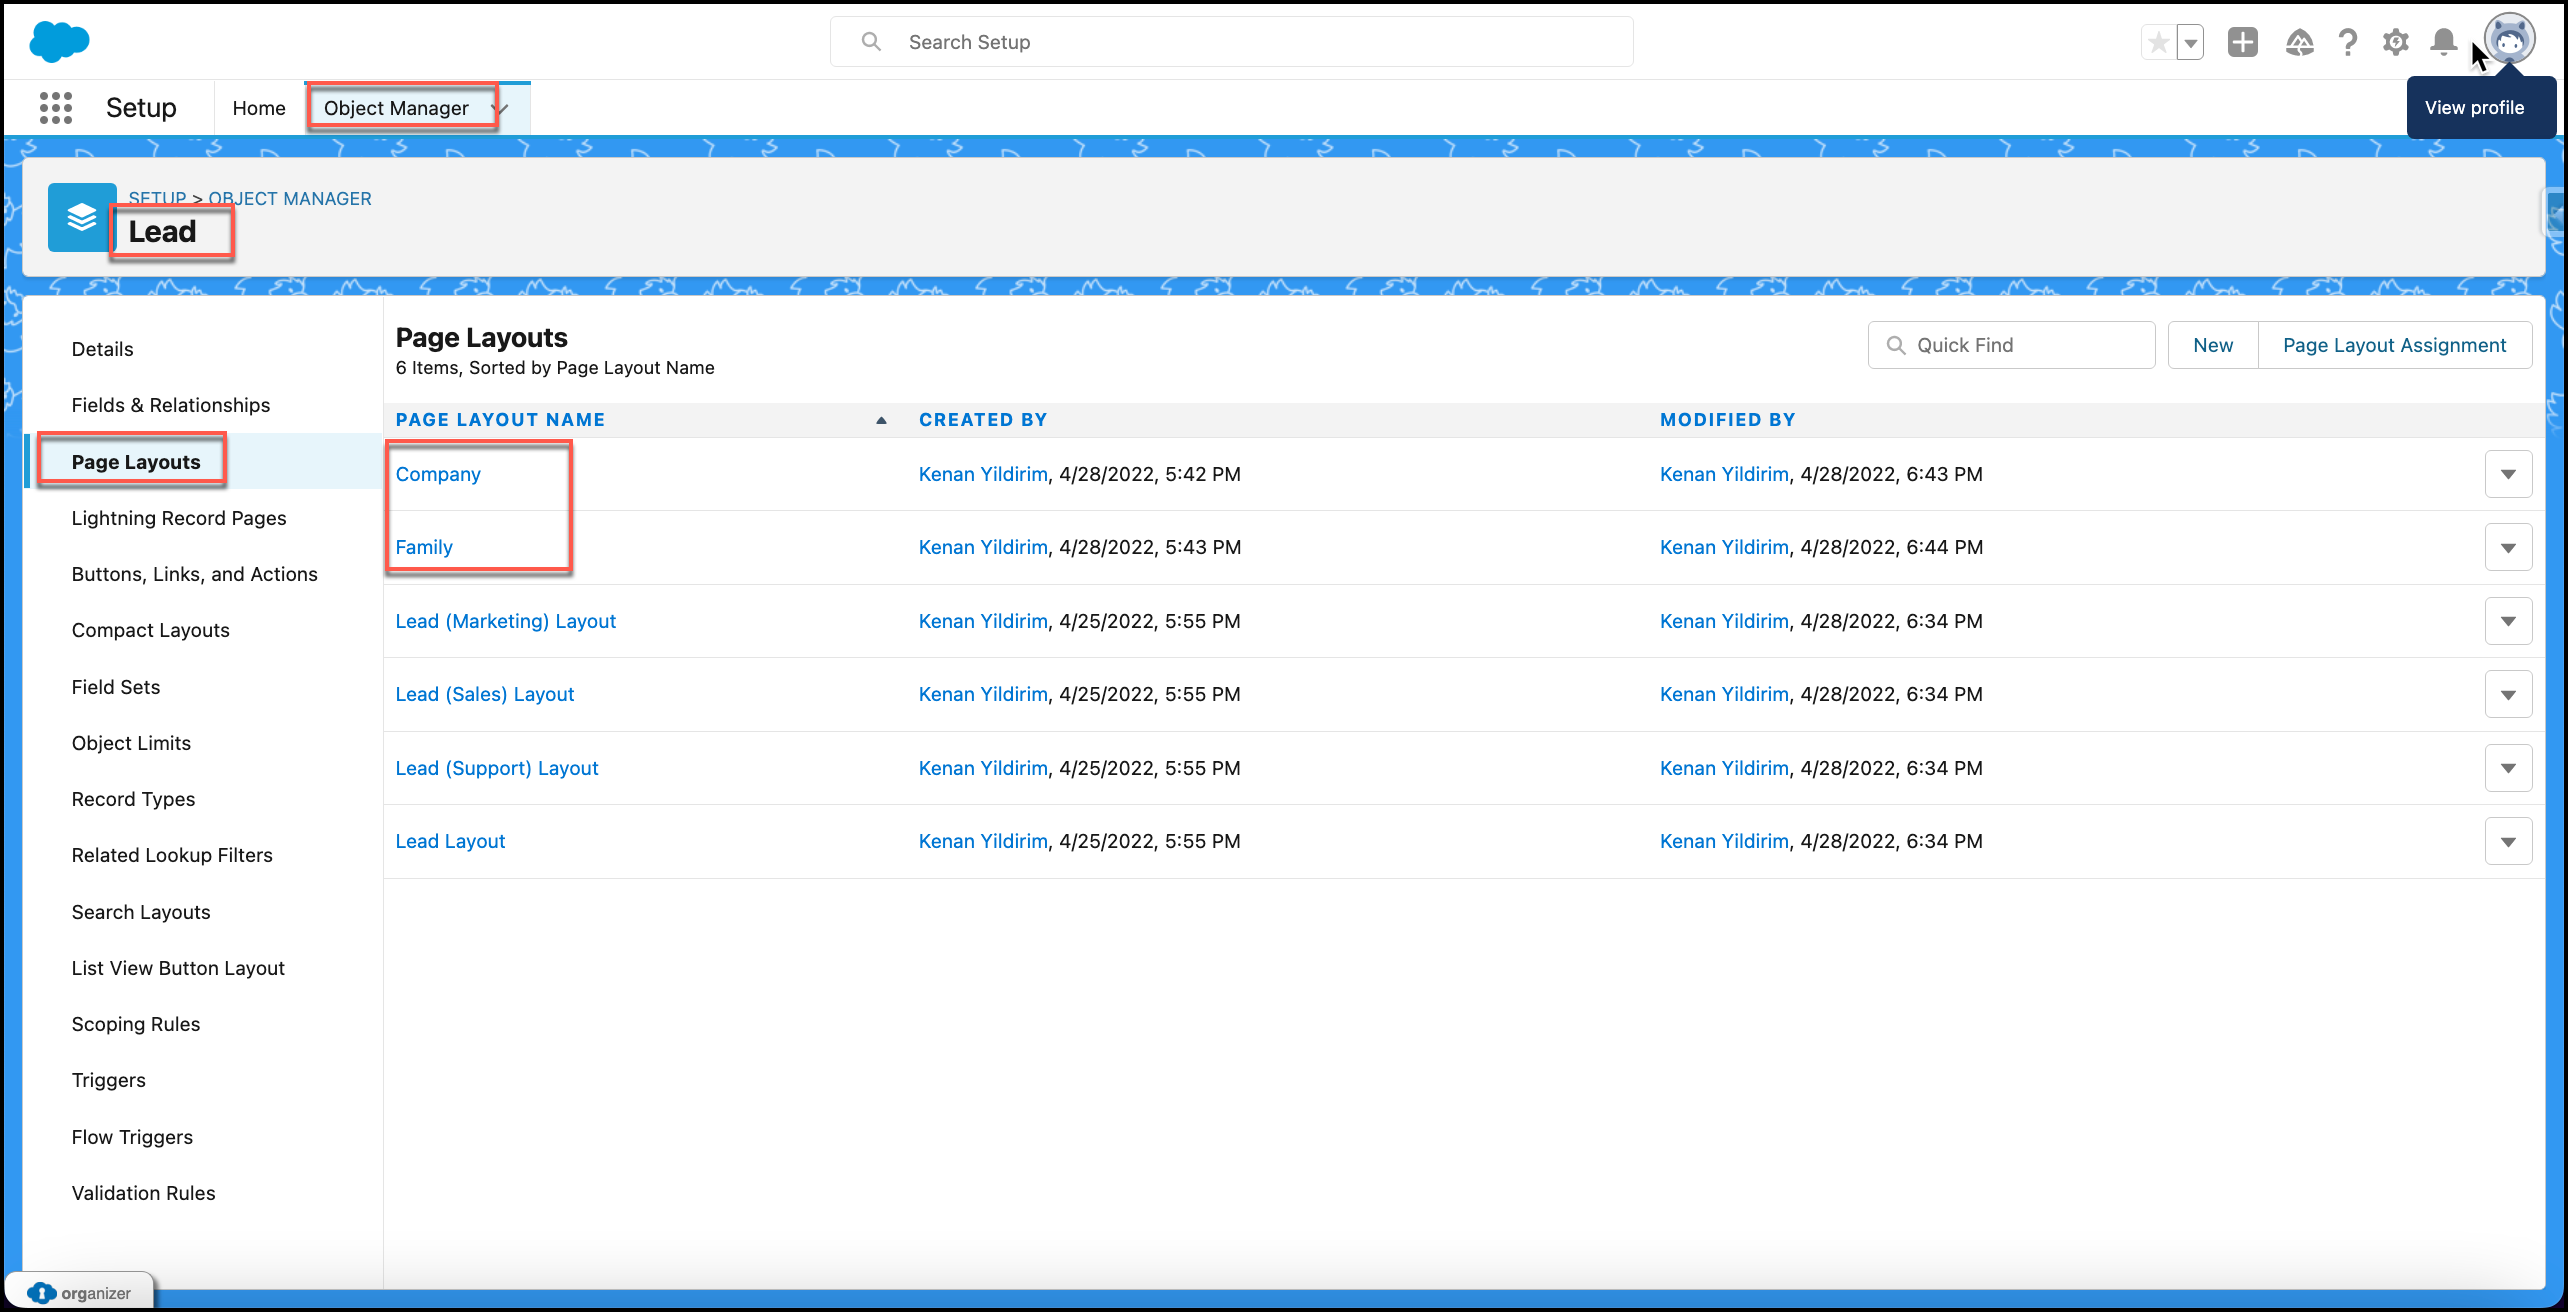2568x1312 pixels.
Task: Open the Lead (Sales) Layout link
Action: click(484, 694)
